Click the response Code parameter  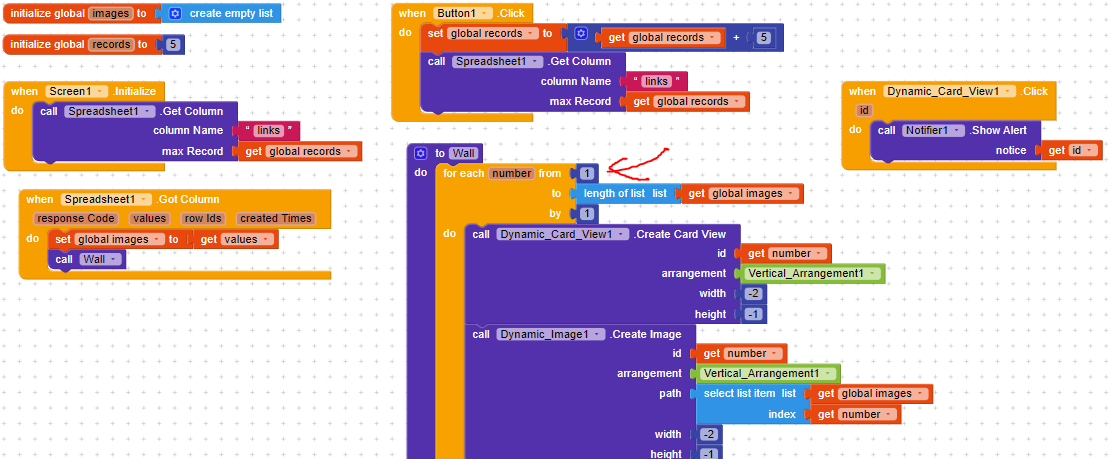(77, 219)
